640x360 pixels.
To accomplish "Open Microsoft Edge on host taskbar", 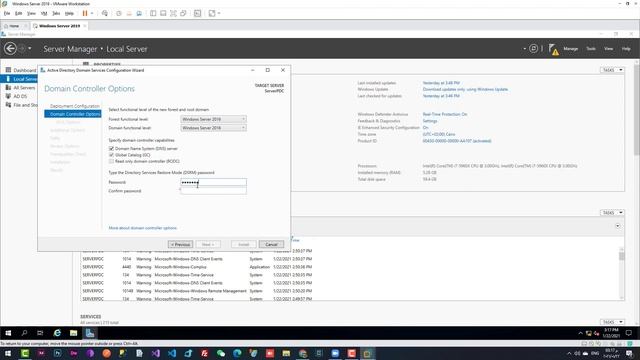I will 237,353.
